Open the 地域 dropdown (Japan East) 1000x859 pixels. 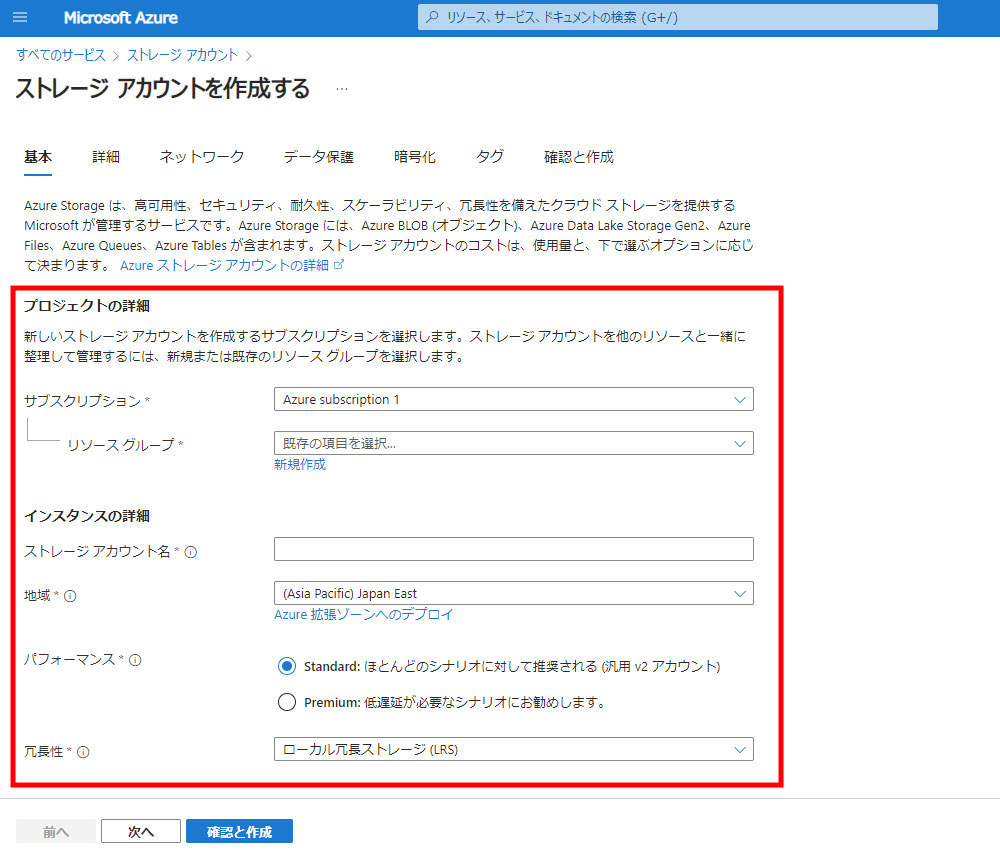pyautogui.click(x=513, y=593)
